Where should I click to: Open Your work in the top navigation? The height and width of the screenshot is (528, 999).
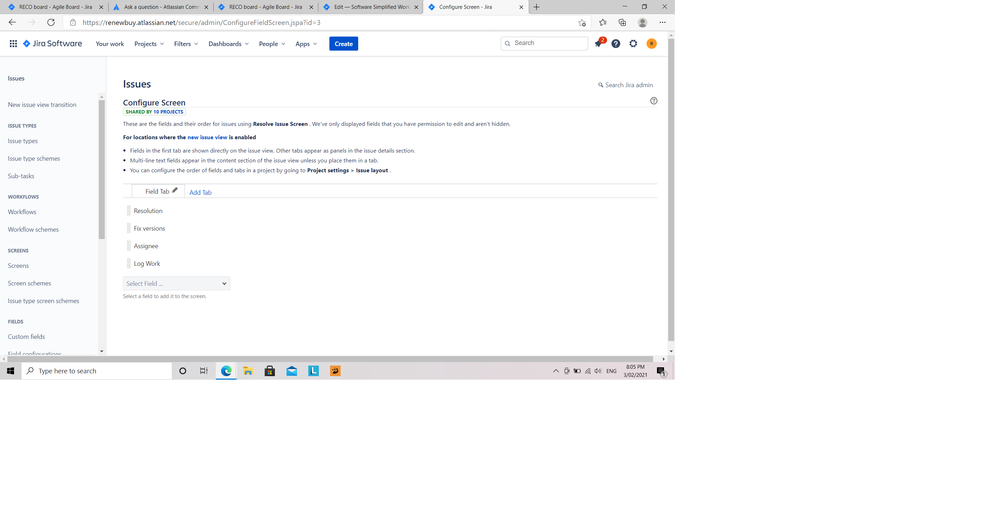click(110, 44)
